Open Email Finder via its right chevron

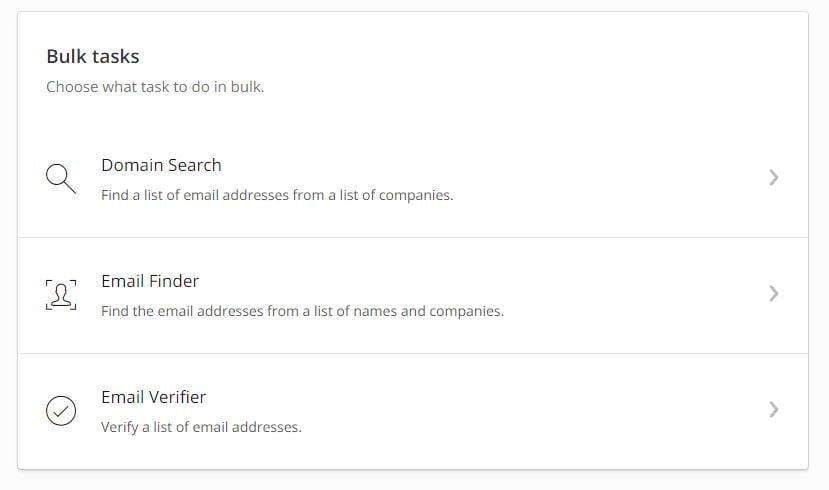click(x=773, y=293)
